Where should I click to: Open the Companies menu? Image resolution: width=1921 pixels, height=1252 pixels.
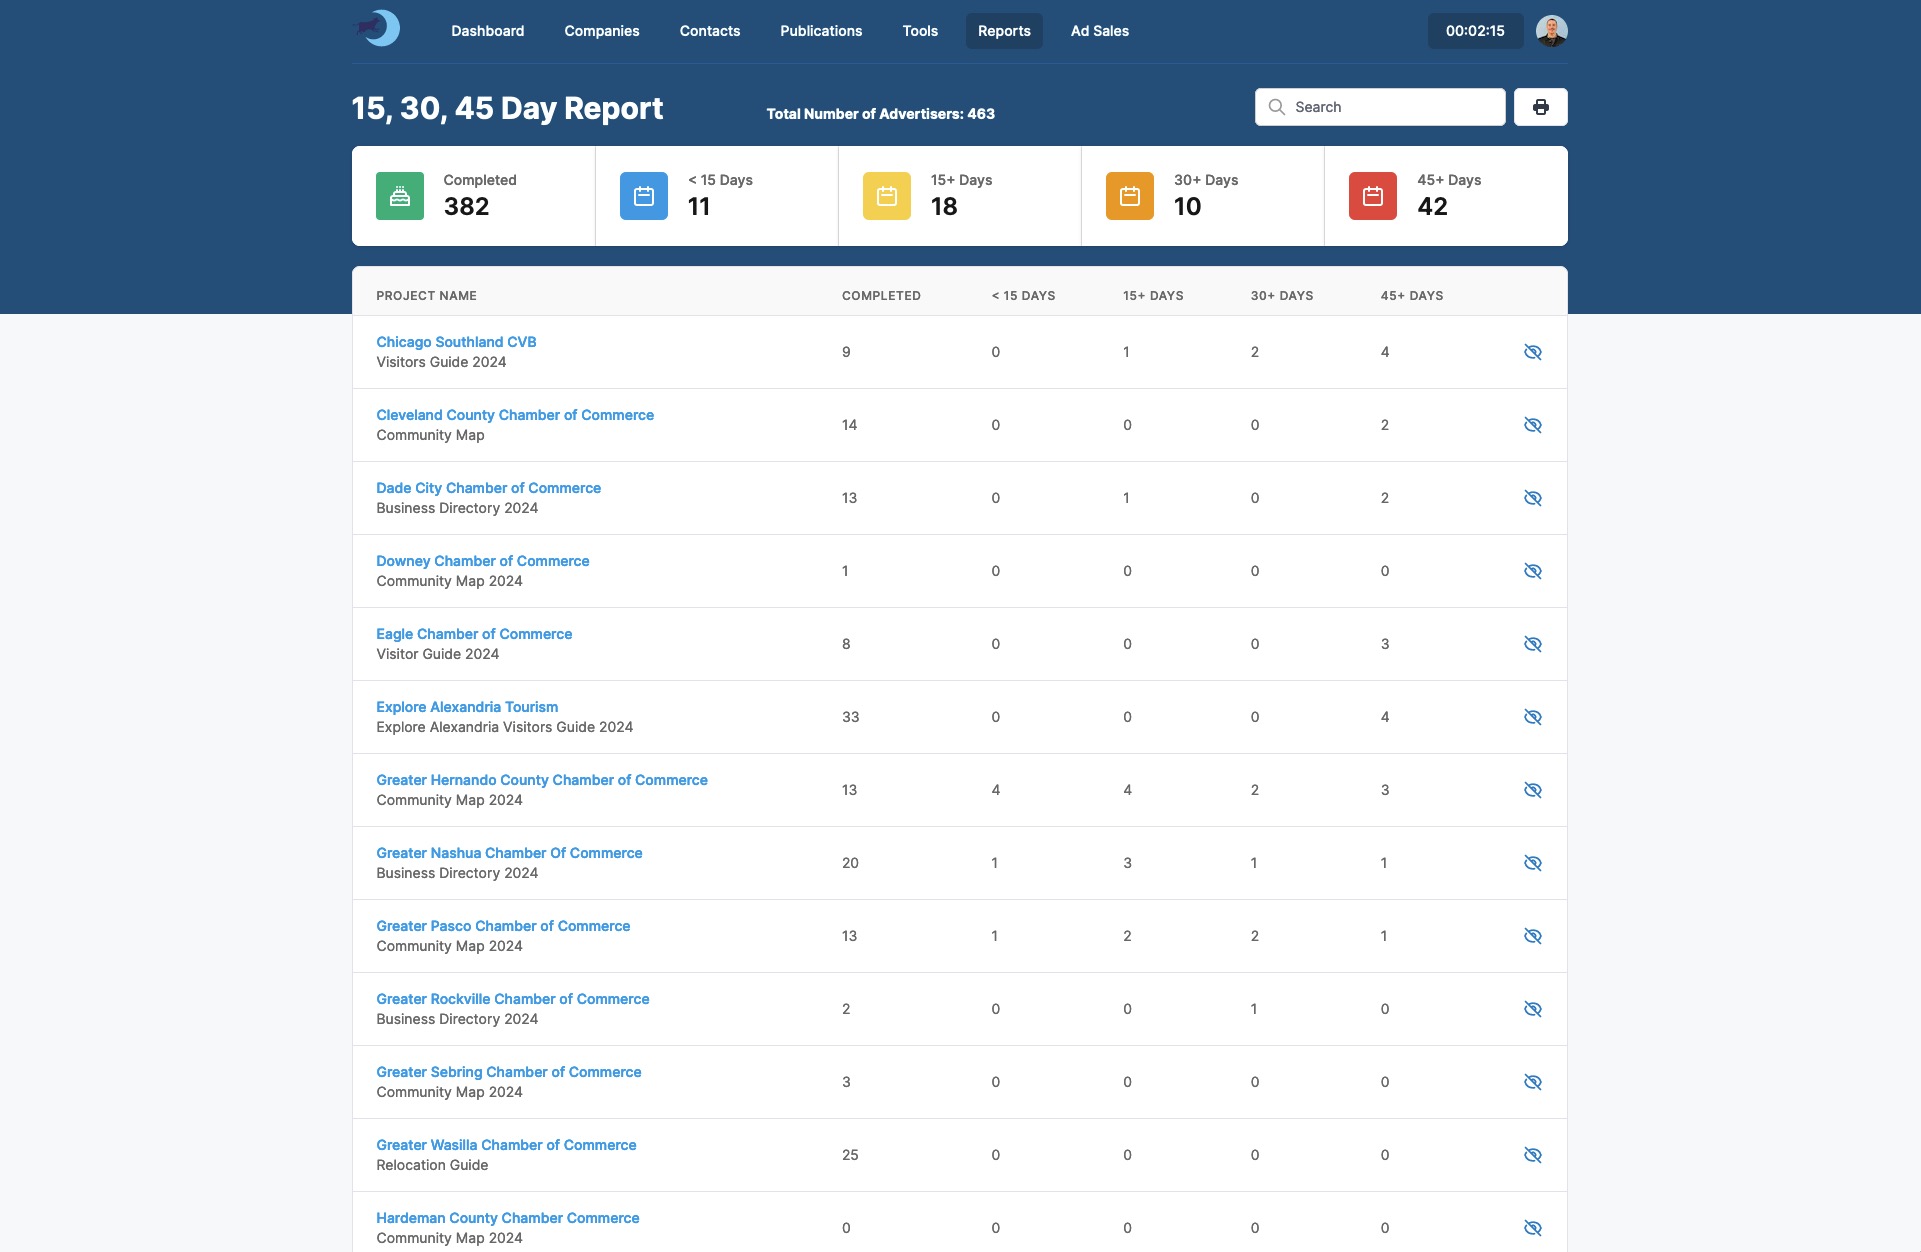coord(601,31)
